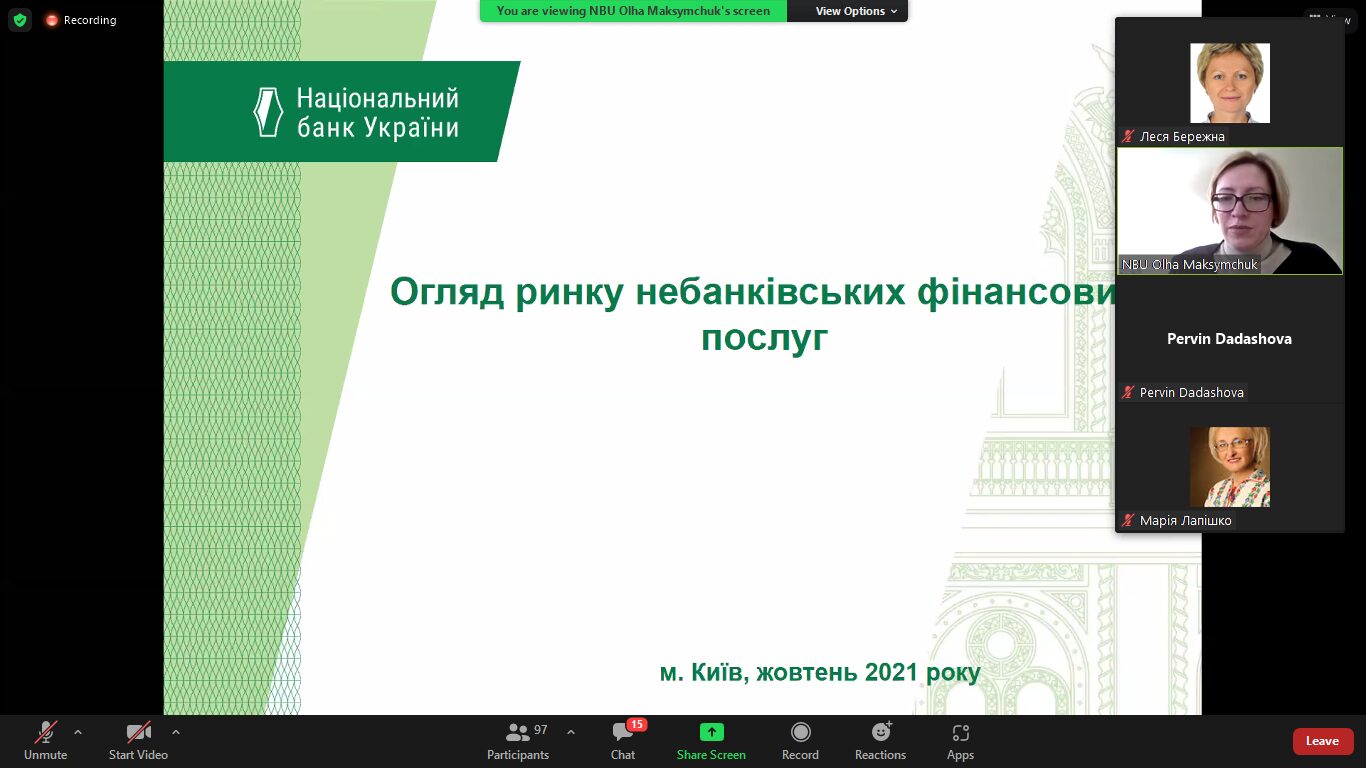The height and width of the screenshot is (768, 1366).
Task: Click the green encryption shield icon
Action: pyautogui.click(x=20, y=20)
